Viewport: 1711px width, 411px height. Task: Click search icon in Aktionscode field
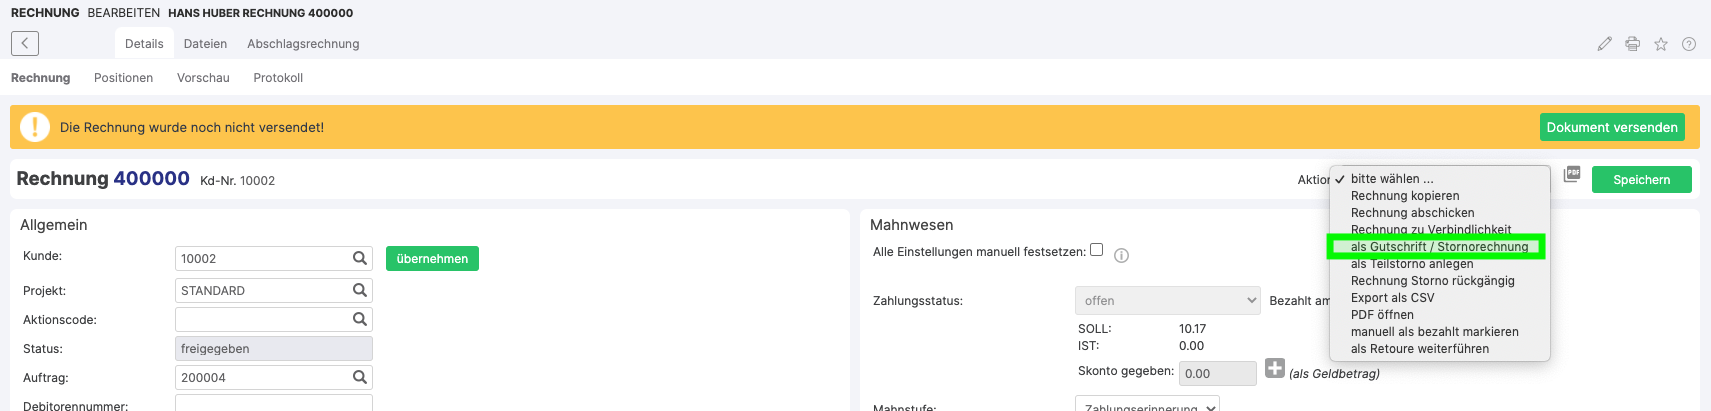(360, 319)
